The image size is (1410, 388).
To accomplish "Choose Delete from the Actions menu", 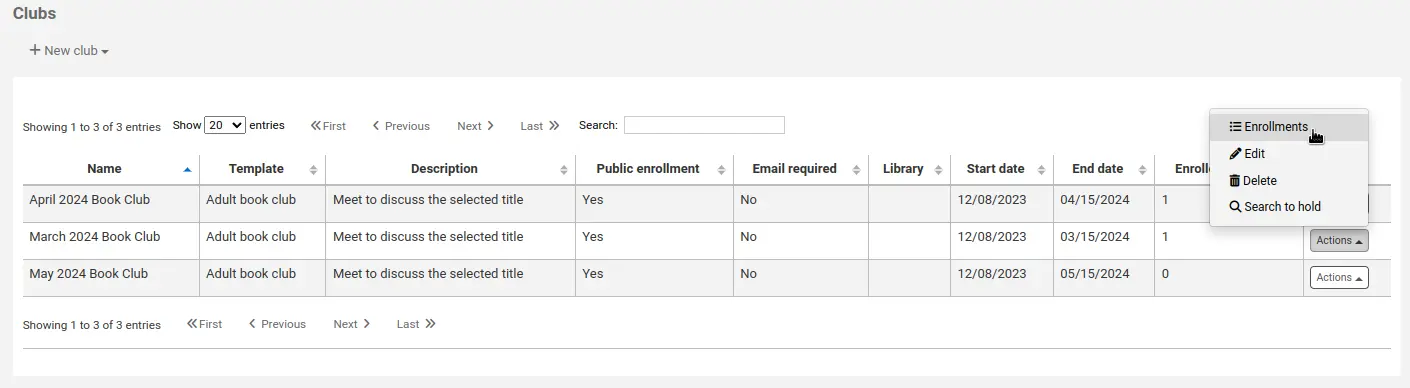I will click(x=1288, y=181).
